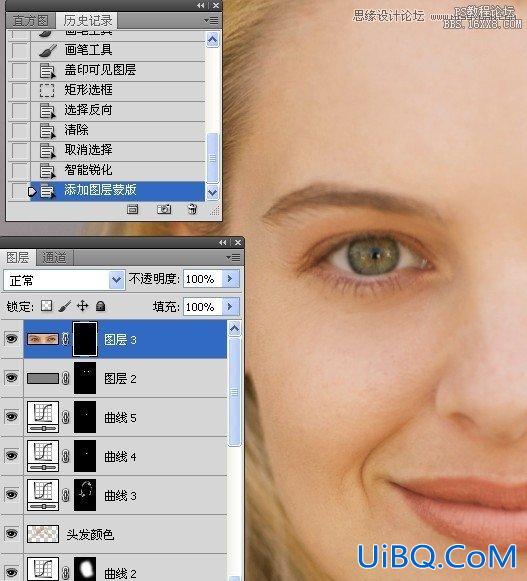
Task: Click the mask link chain icon on 图层 3
Action: click(65, 339)
